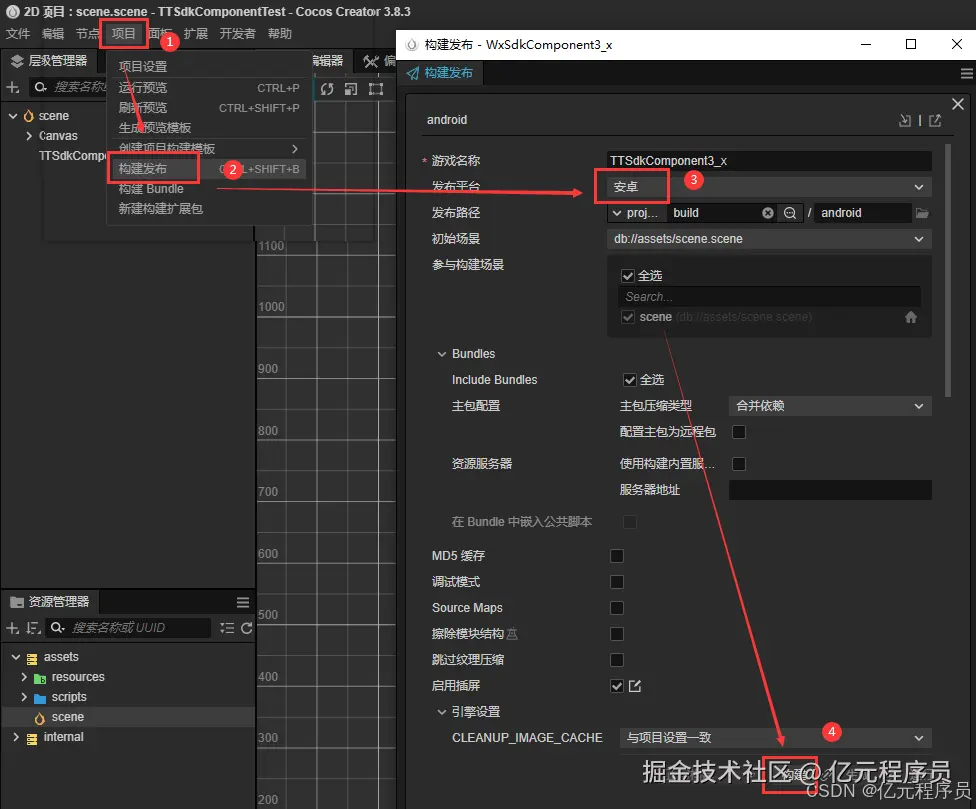The image size is (976, 809).
Task: Switch to the 层级管理器 panel tab
Action: click(x=50, y=61)
